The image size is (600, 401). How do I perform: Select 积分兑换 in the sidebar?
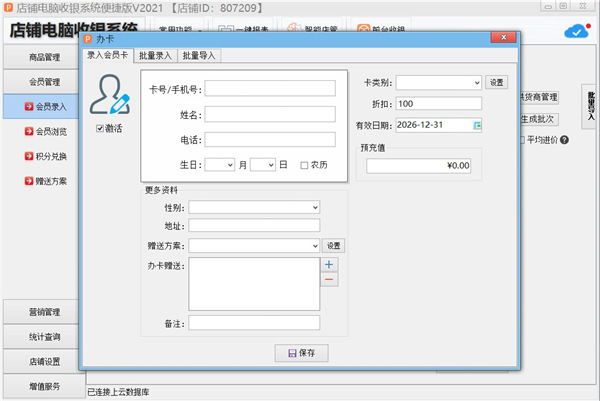point(51,156)
